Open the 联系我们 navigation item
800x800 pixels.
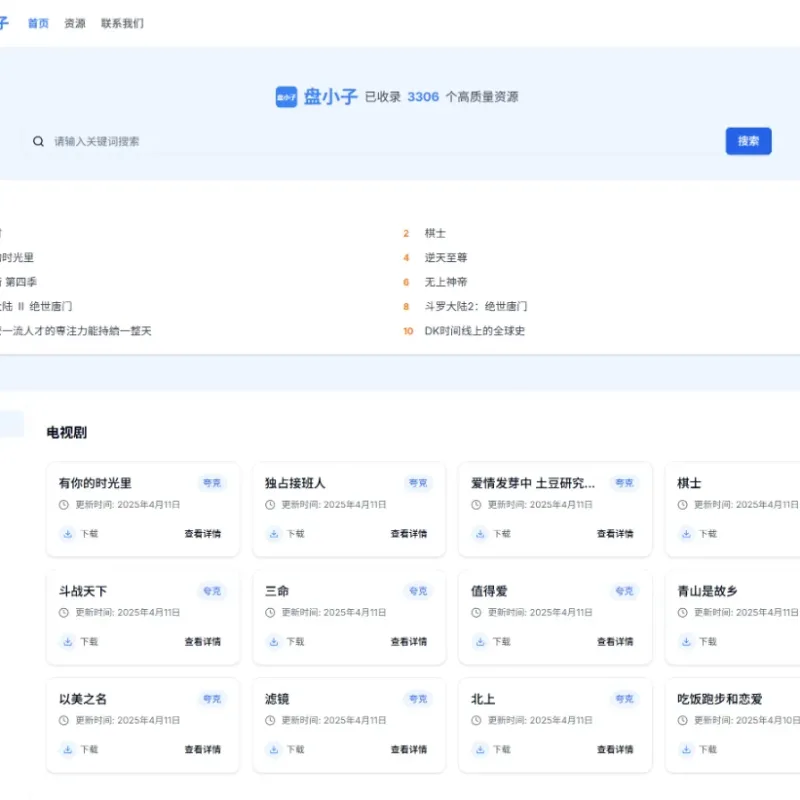point(122,23)
